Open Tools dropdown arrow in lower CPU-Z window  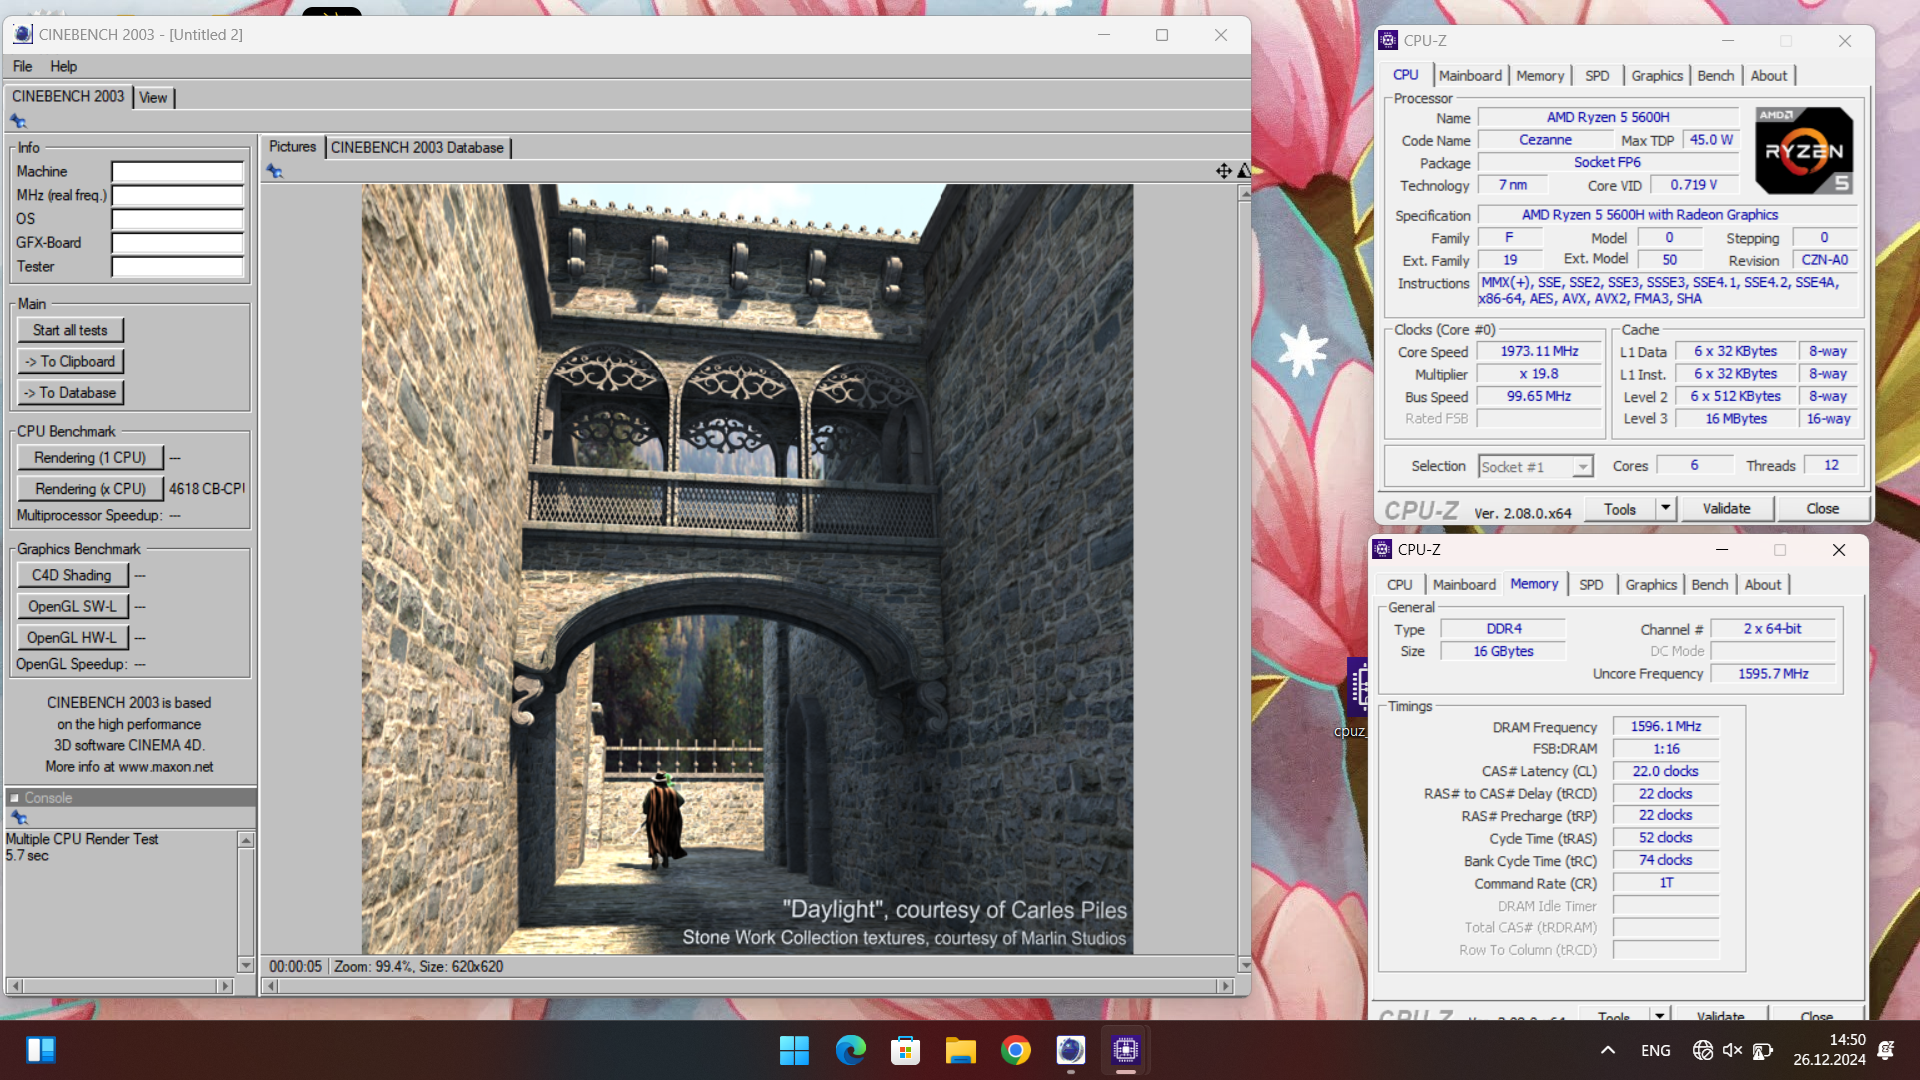(x=1659, y=1016)
